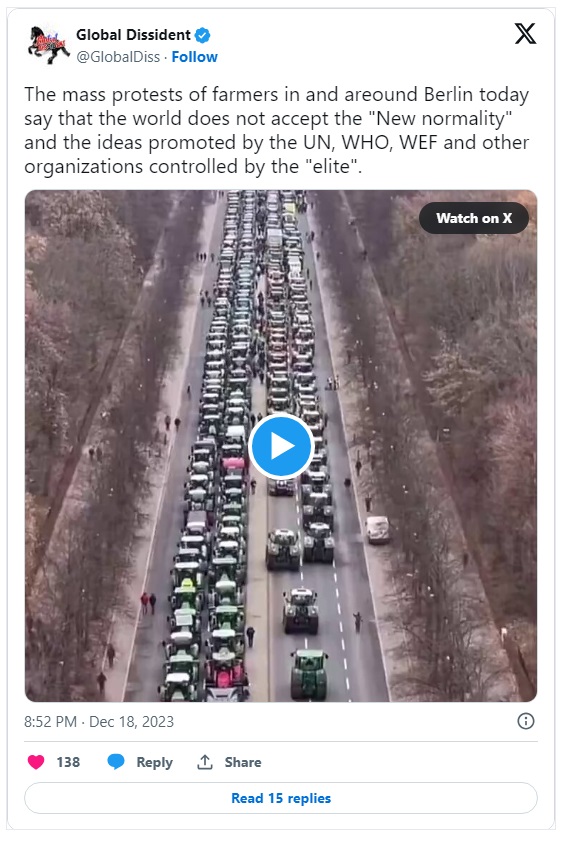Click the X logo icon

coord(525,34)
